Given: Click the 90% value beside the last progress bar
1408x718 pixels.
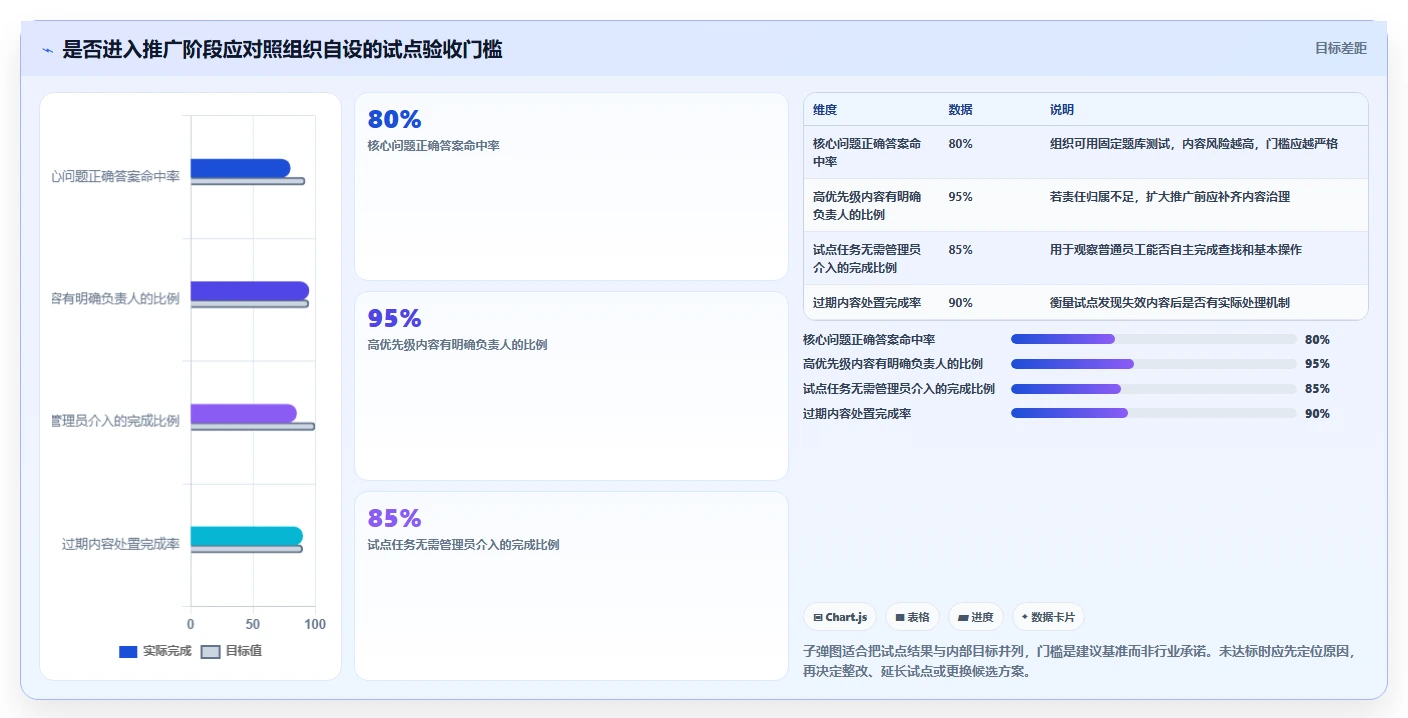Looking at the screenshot, I should click(x=1317, y=414).
